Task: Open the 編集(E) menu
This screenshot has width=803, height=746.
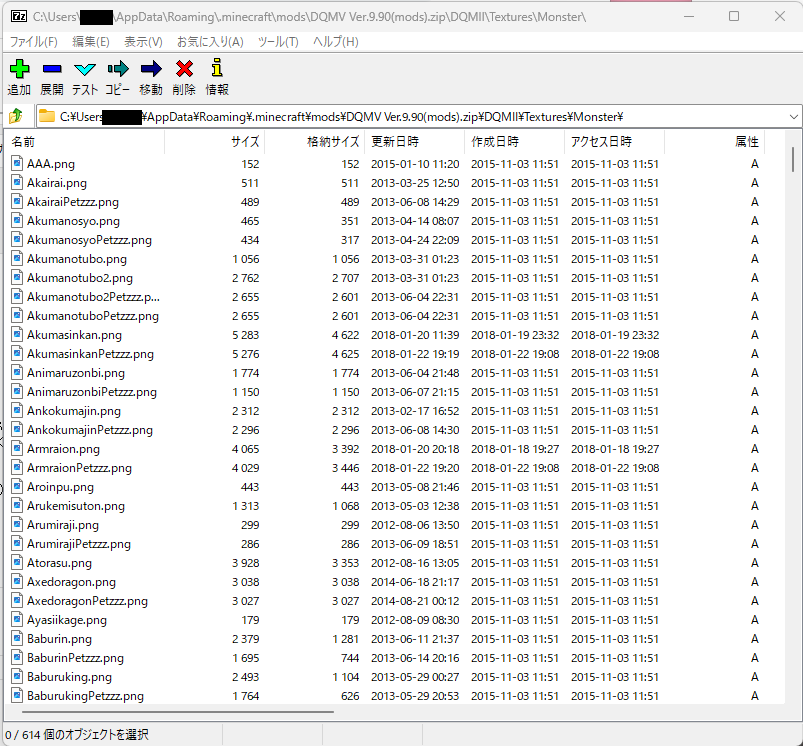Action: pos(91,41)
